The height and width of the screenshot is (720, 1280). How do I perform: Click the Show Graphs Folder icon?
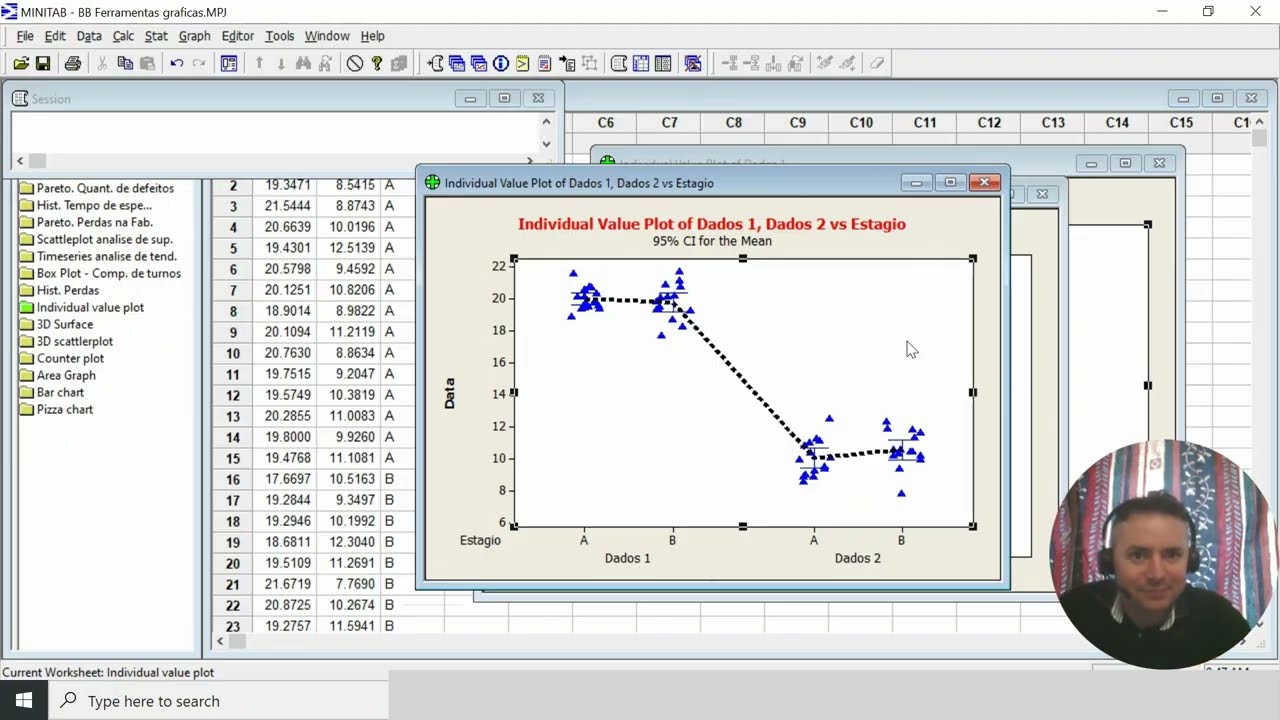tap(479, 63)
